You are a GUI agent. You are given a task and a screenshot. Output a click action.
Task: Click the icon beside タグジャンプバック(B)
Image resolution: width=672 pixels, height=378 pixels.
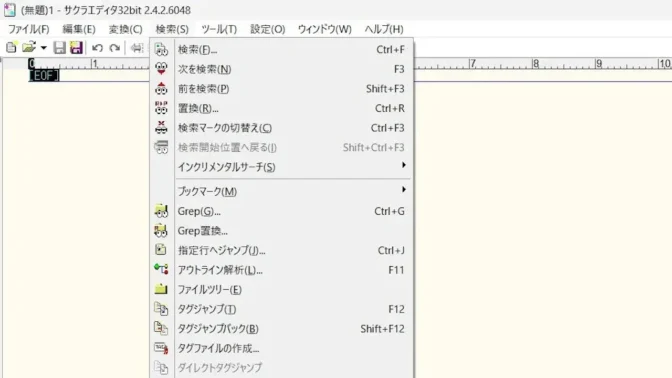pyautogui.click(x=161, y=328)
